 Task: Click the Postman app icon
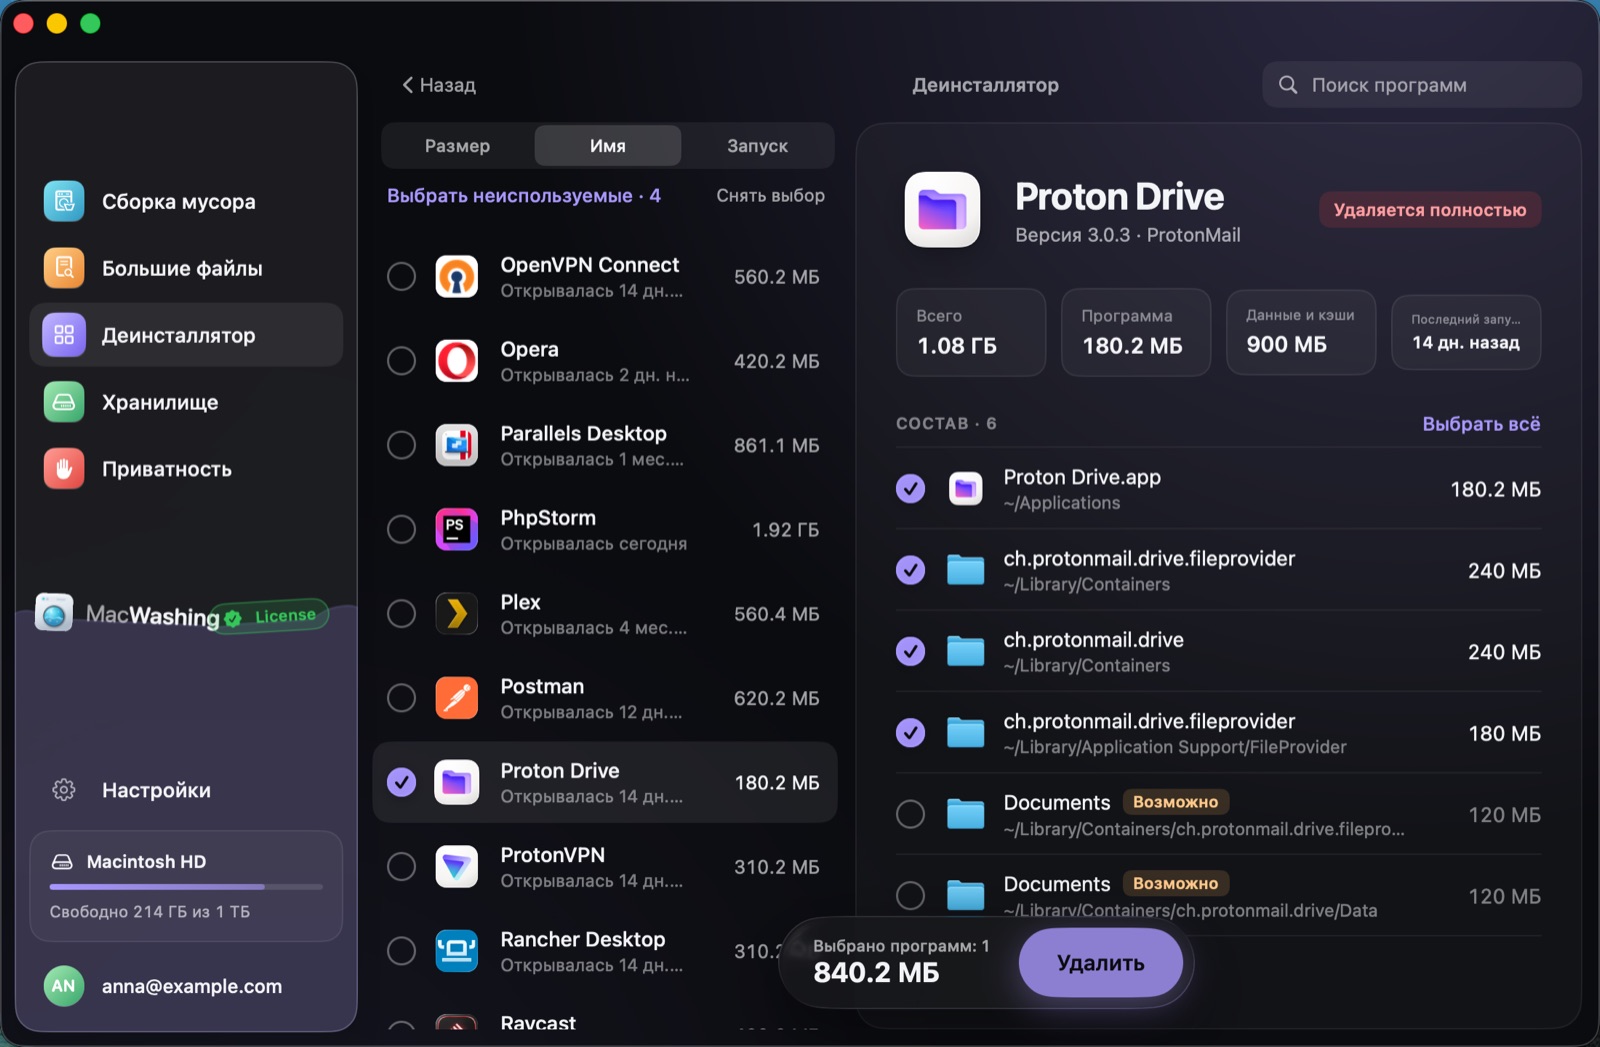point(457,698)
